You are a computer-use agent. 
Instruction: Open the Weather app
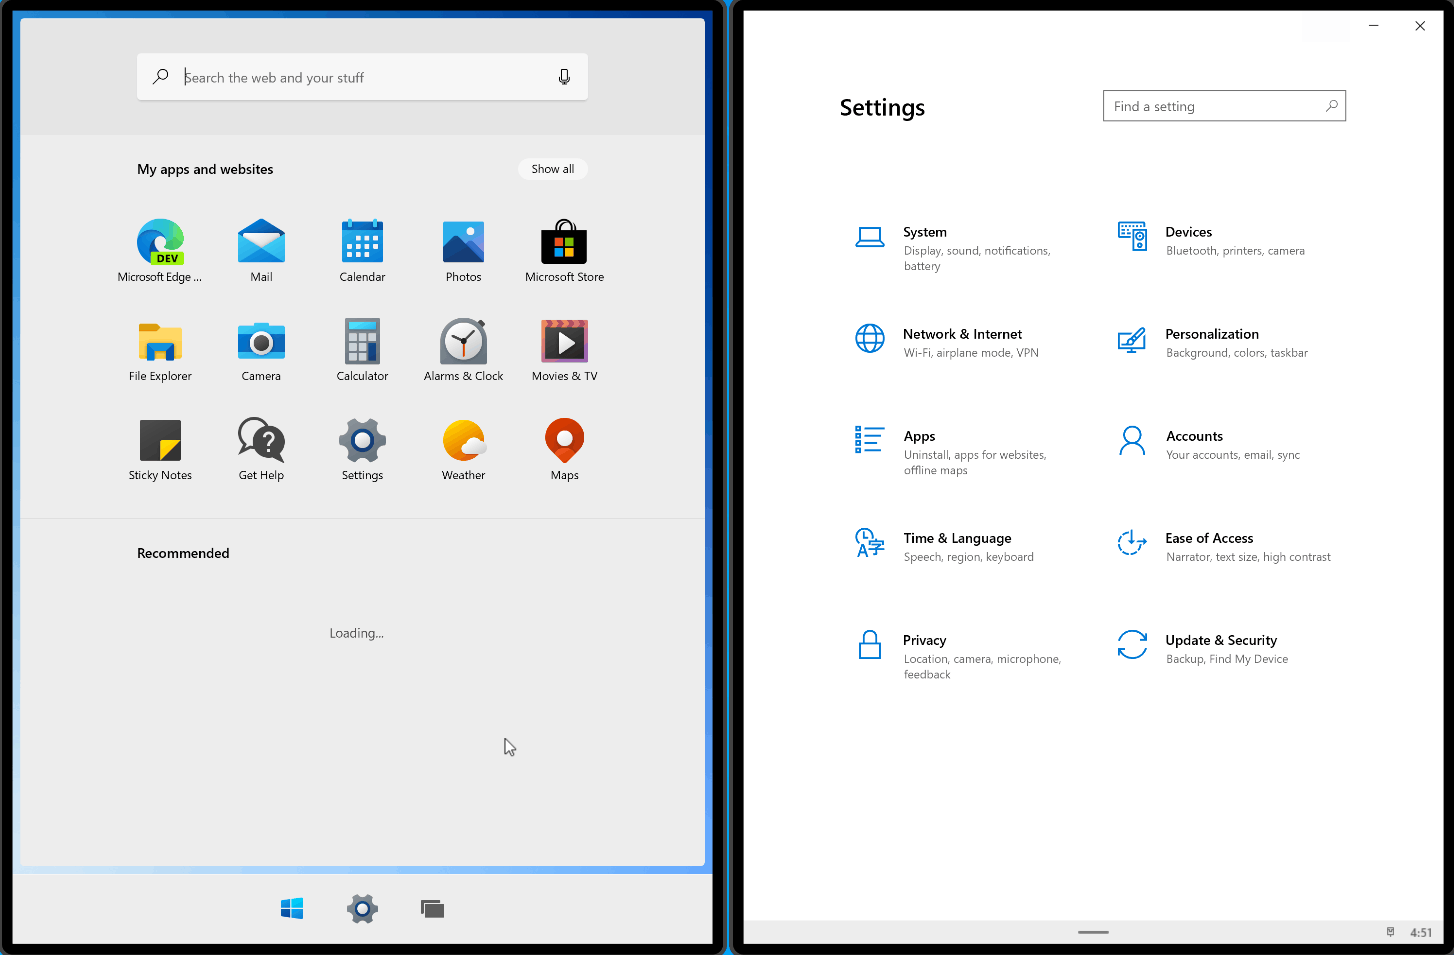coord(463,440)
